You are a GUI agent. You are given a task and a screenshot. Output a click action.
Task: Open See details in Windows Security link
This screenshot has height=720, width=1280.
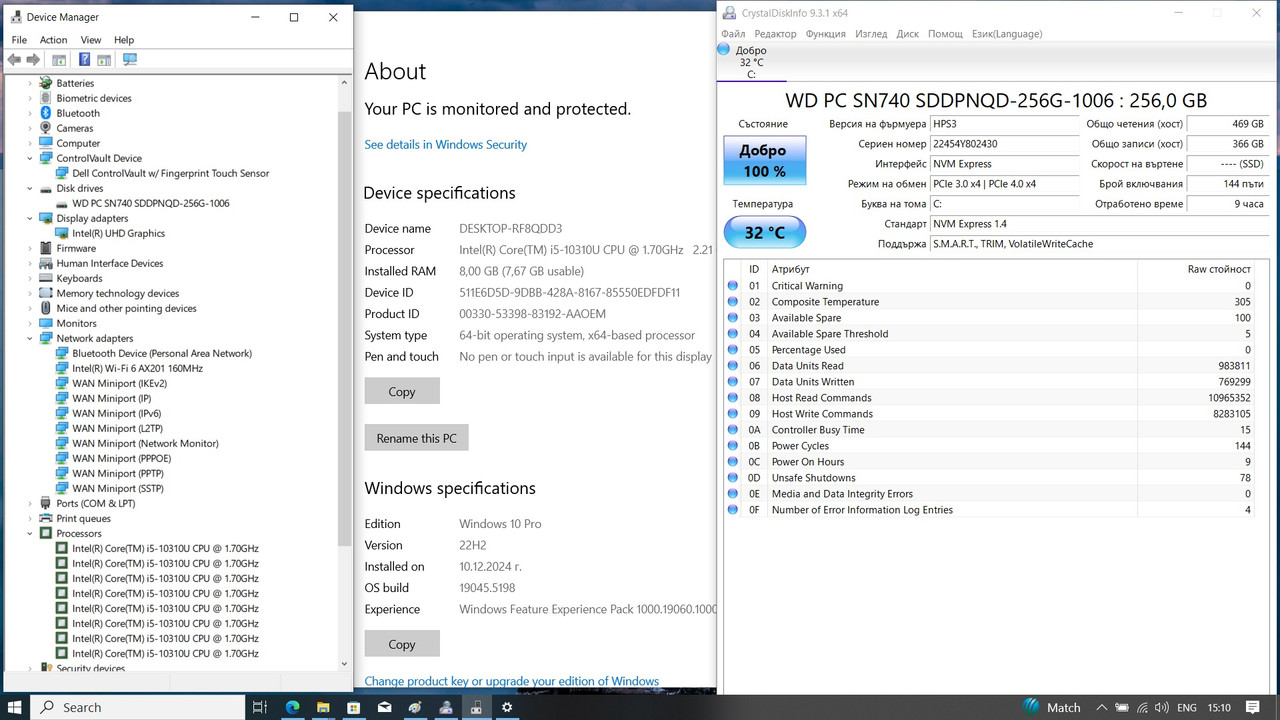[446, 144]
